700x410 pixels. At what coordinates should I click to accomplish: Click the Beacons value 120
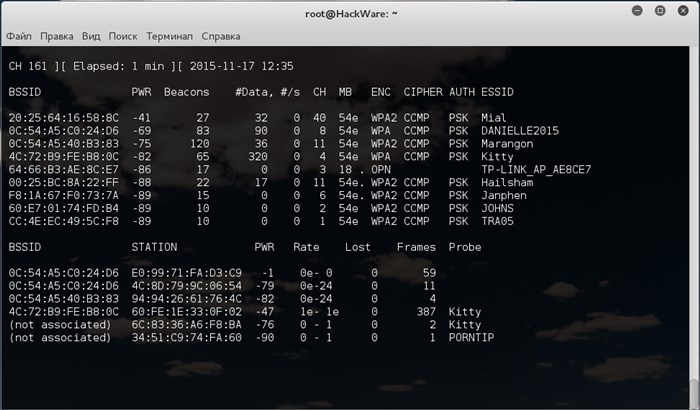[x=200, y=144]
